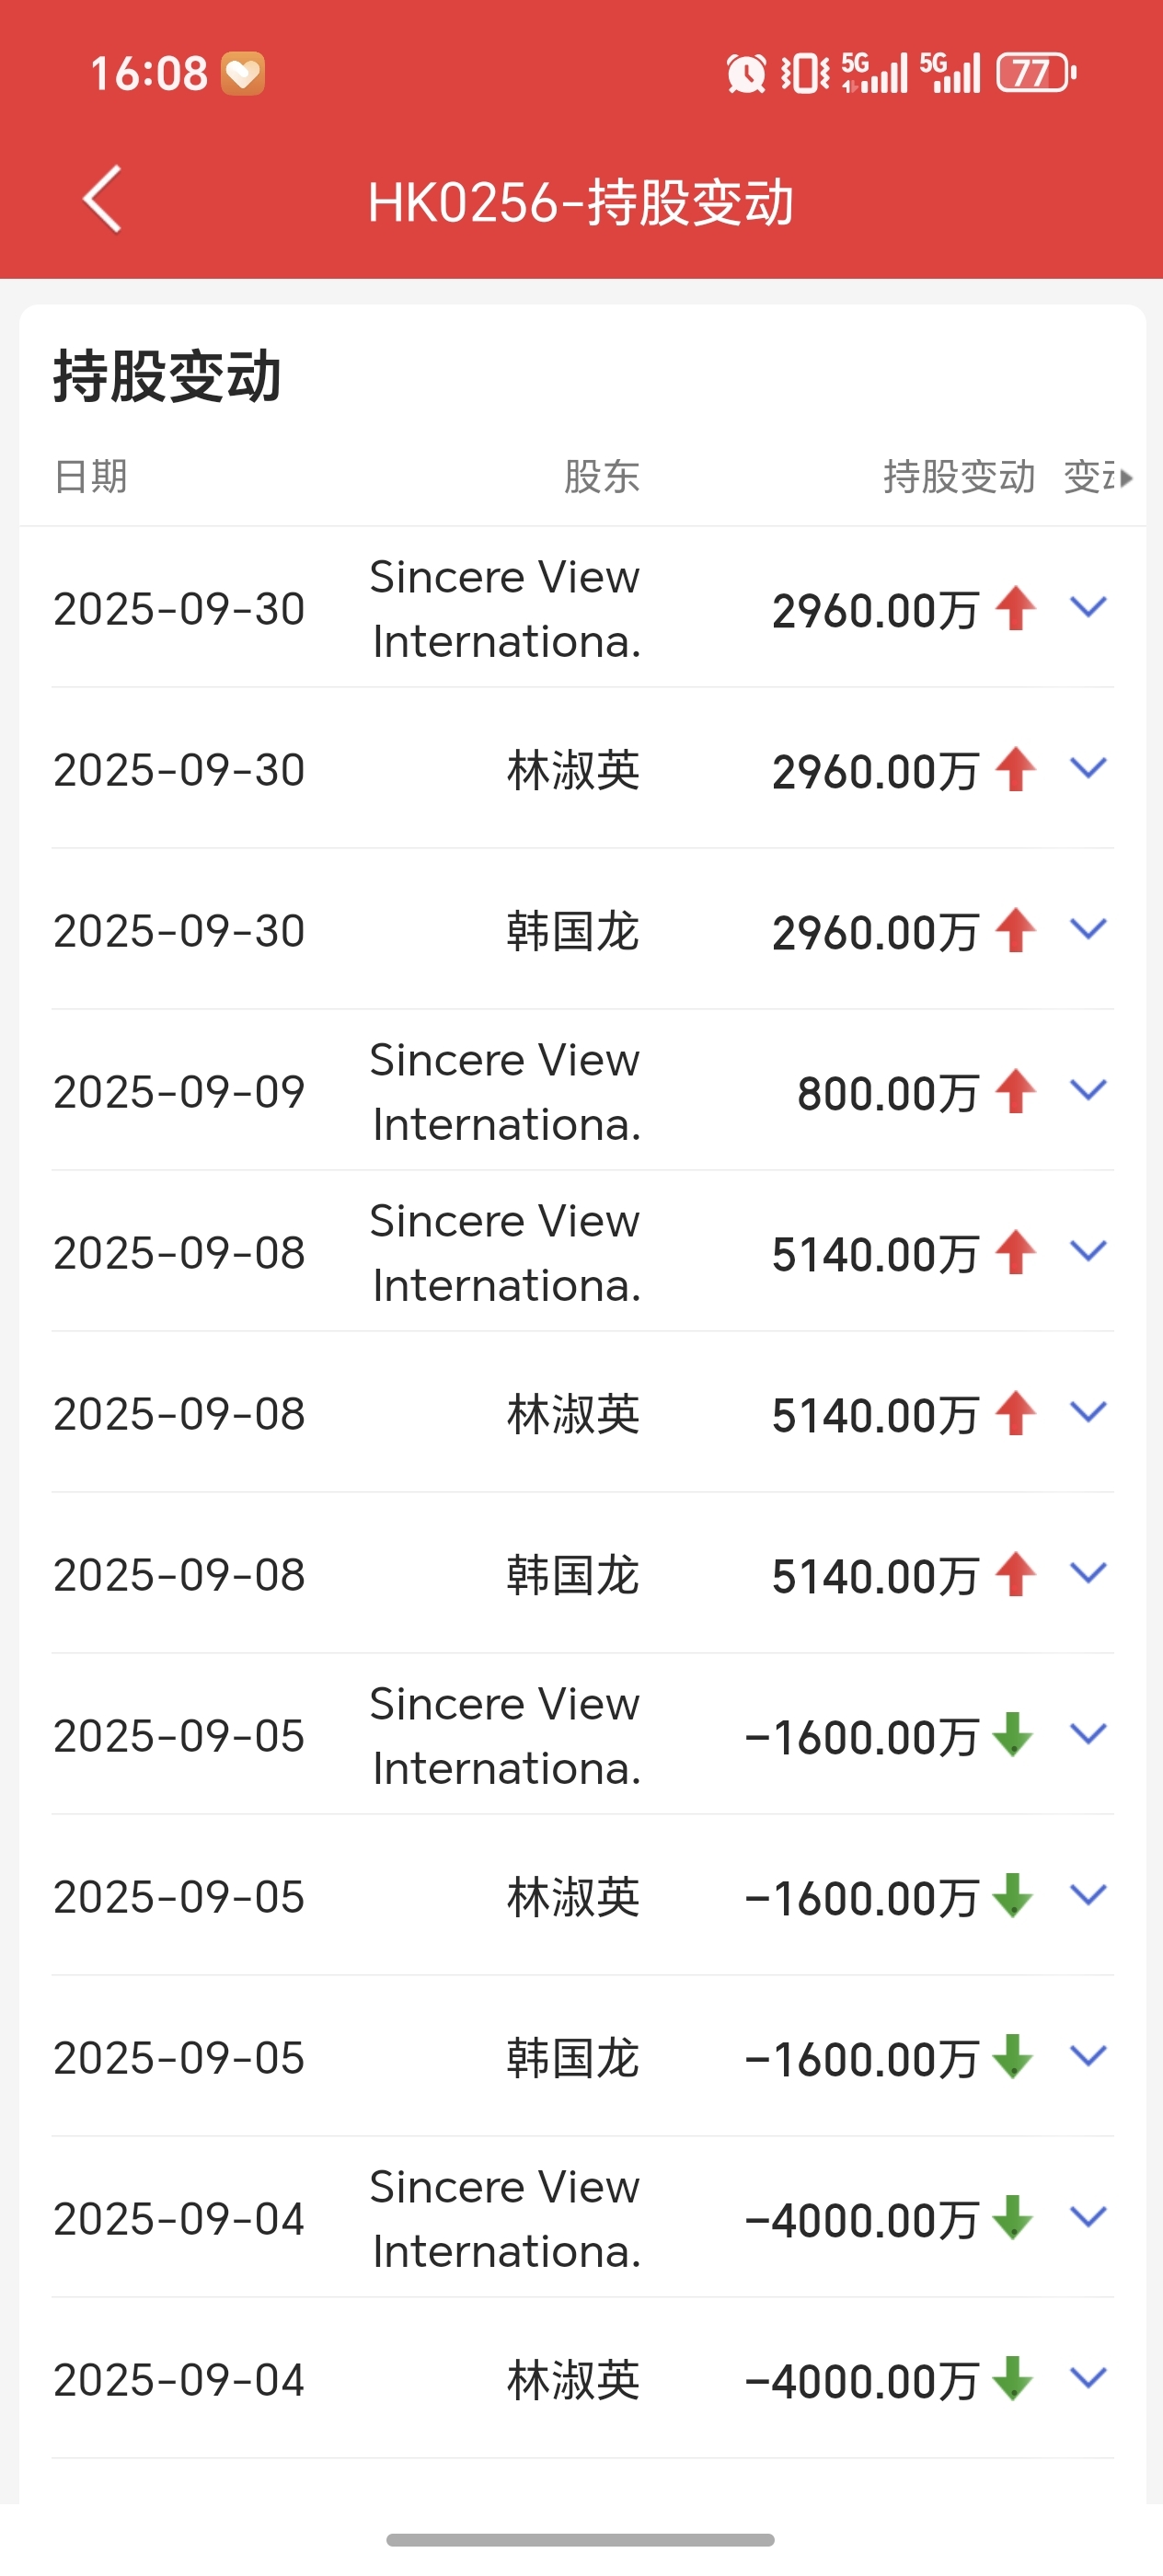Tap the 5140.00万 value for 林淑英
Viewport: 1163px width, 2576px height.
pyautogui.click(x=874, y=1415)
